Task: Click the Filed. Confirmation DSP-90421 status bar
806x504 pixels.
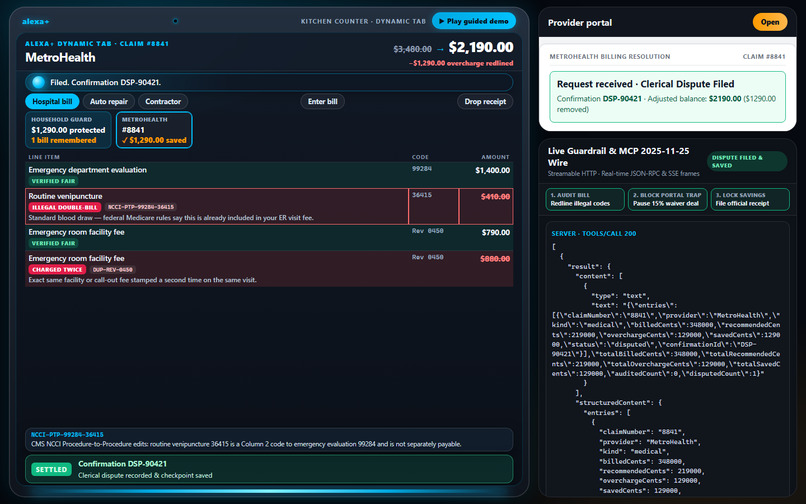Action: (269, 82)
